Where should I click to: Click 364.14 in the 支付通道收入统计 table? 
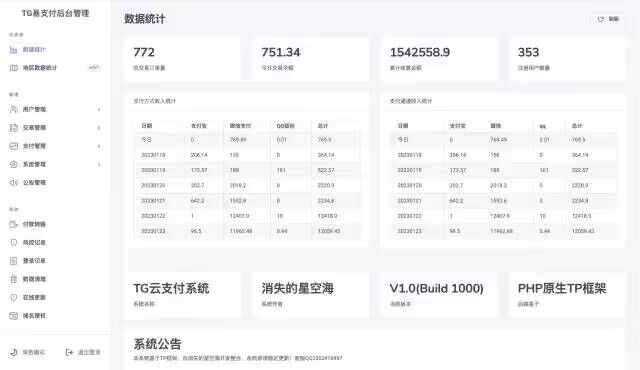click(580, 155)
